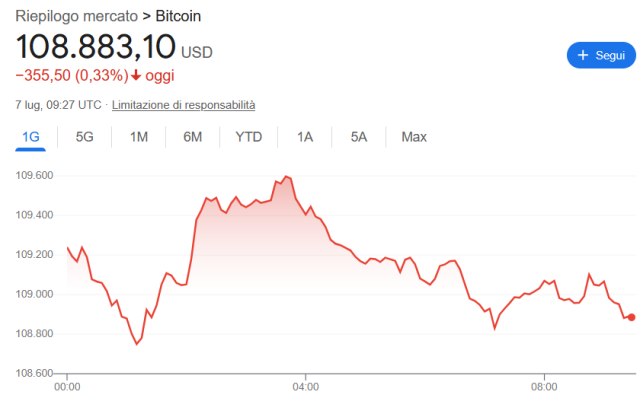The image size is (640, 398).
Task: Switch to the 1A range tab
Action: point(305,137)
